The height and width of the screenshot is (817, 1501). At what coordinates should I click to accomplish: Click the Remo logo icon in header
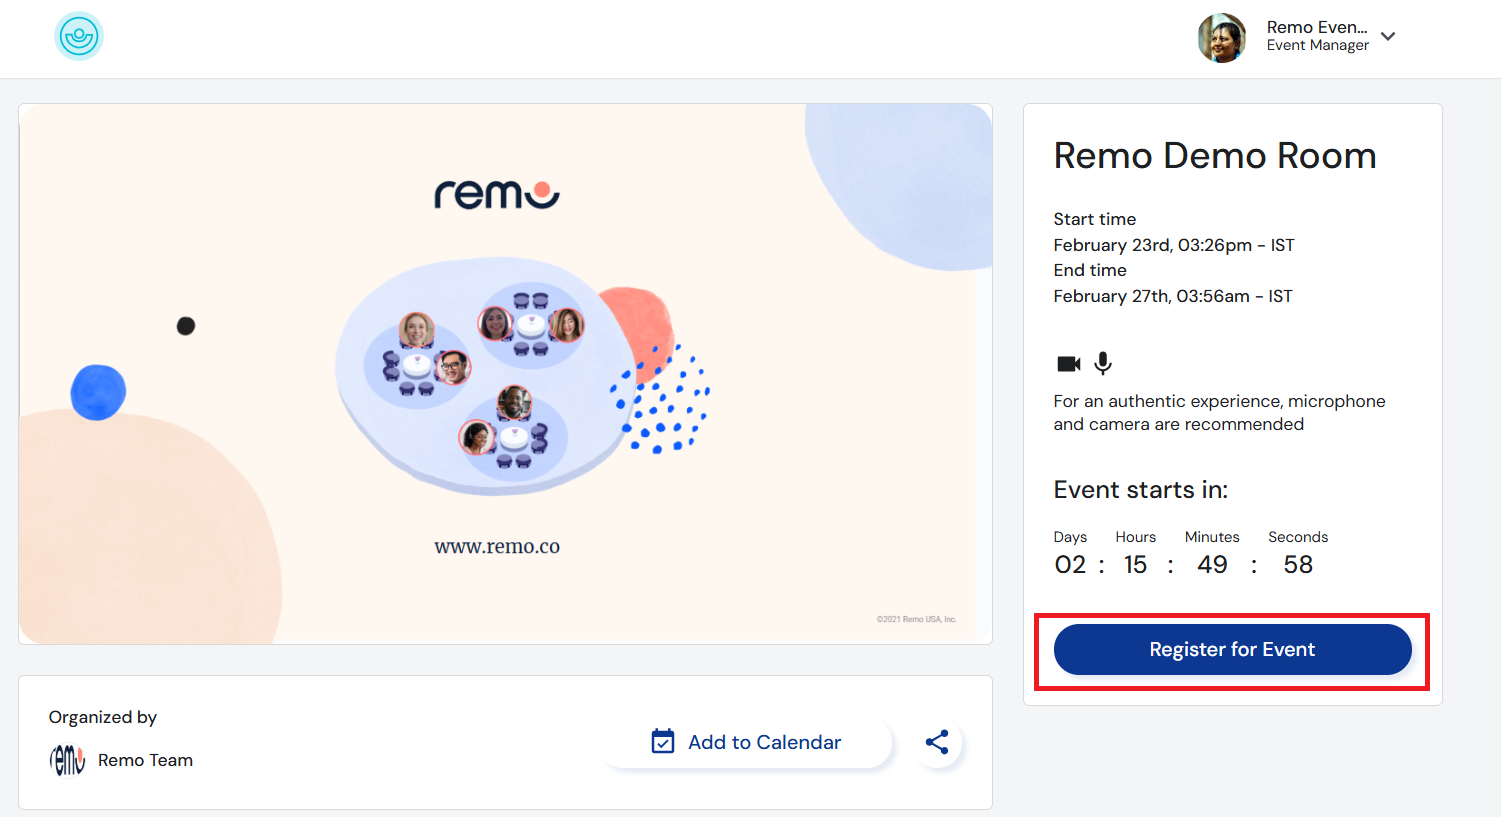(79, 37)
